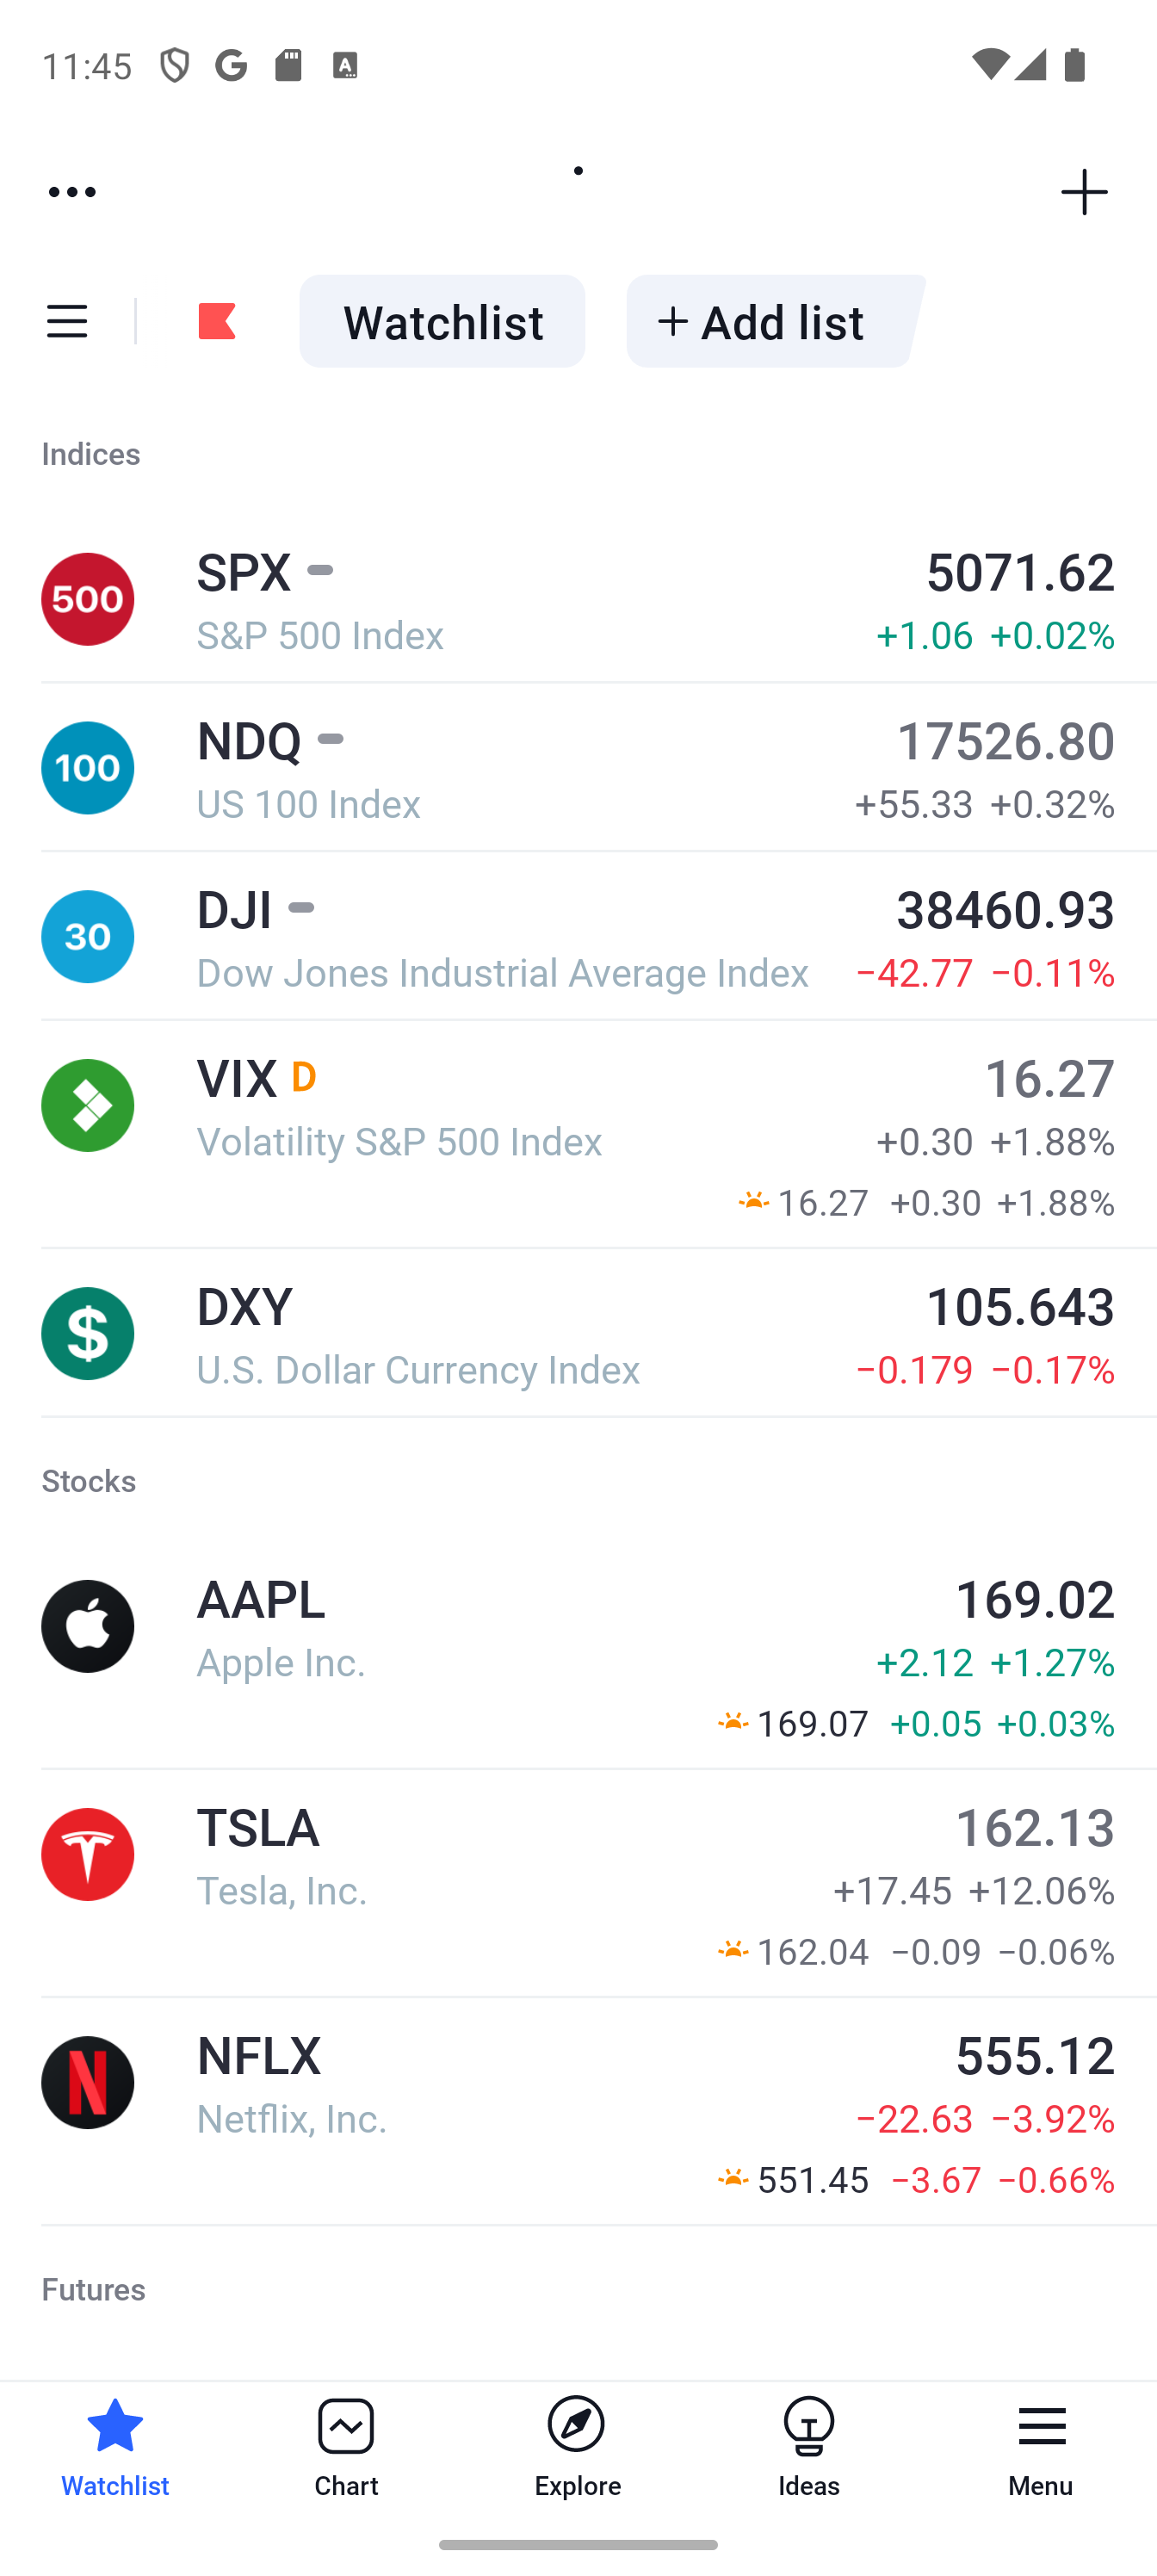This screenshot has width=1157, height=2576.
Task: Tap the Netflix logo icon
Action: pyautogui.click(x=88, y=2083)
